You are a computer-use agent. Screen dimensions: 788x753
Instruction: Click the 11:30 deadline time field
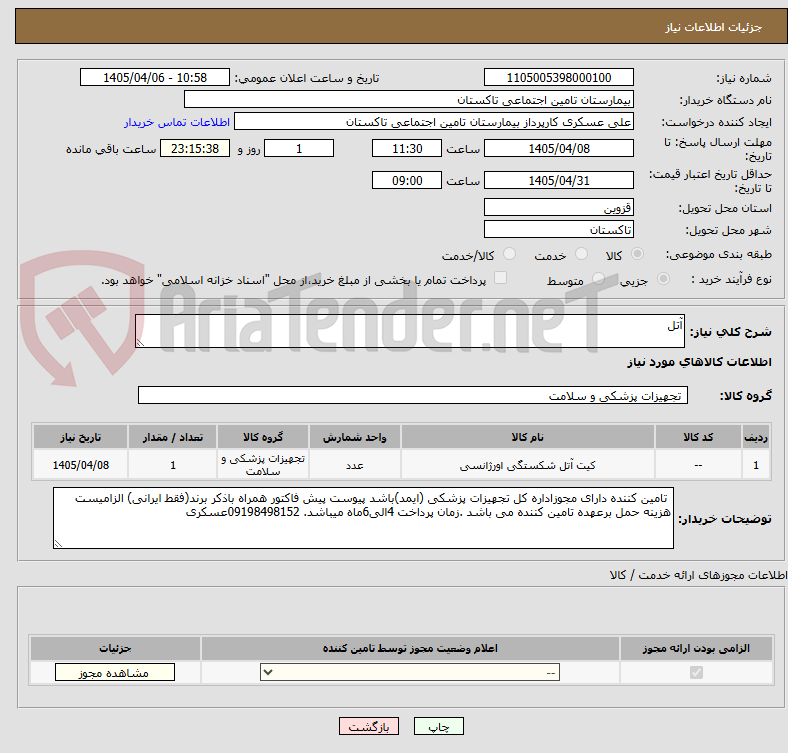click(407, 148)
